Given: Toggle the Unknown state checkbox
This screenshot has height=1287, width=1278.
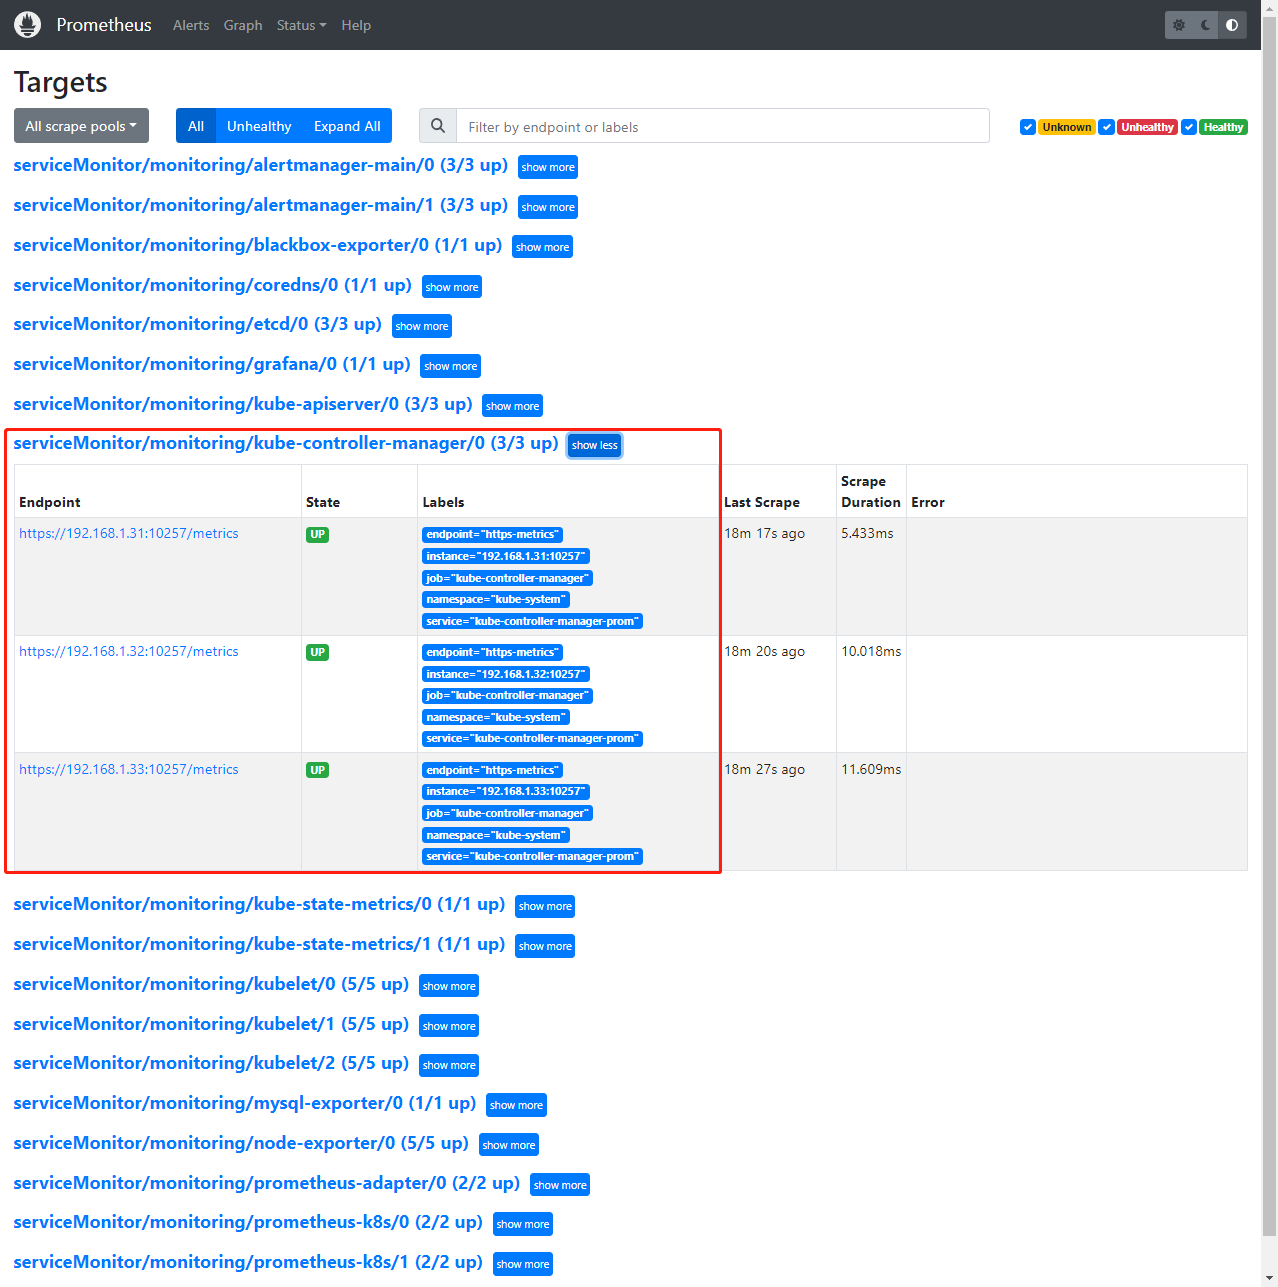Looking at the screenshot, I should coord(1027,127).
